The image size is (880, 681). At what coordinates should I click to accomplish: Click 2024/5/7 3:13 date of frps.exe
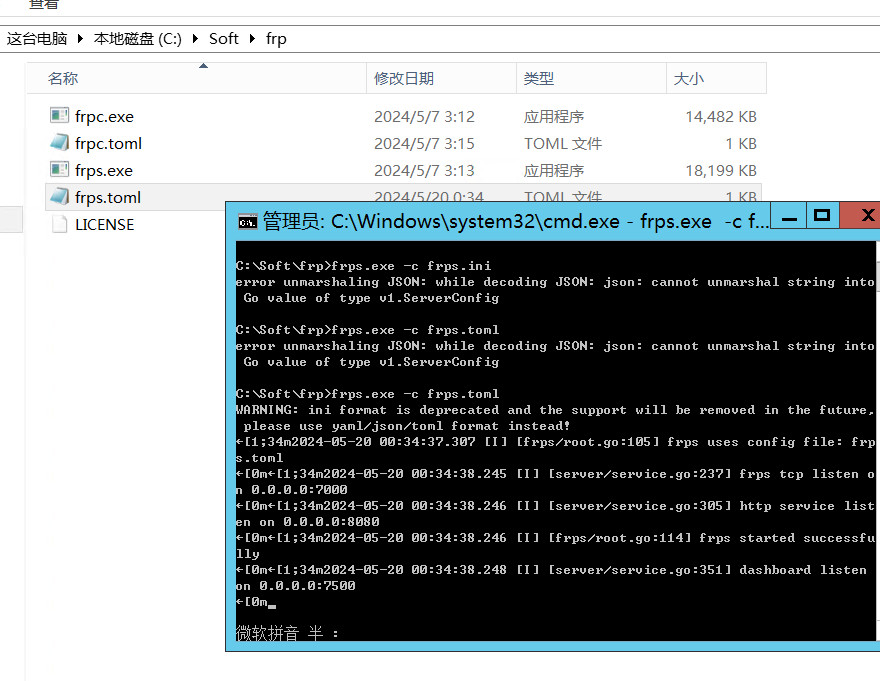[424, 170]
